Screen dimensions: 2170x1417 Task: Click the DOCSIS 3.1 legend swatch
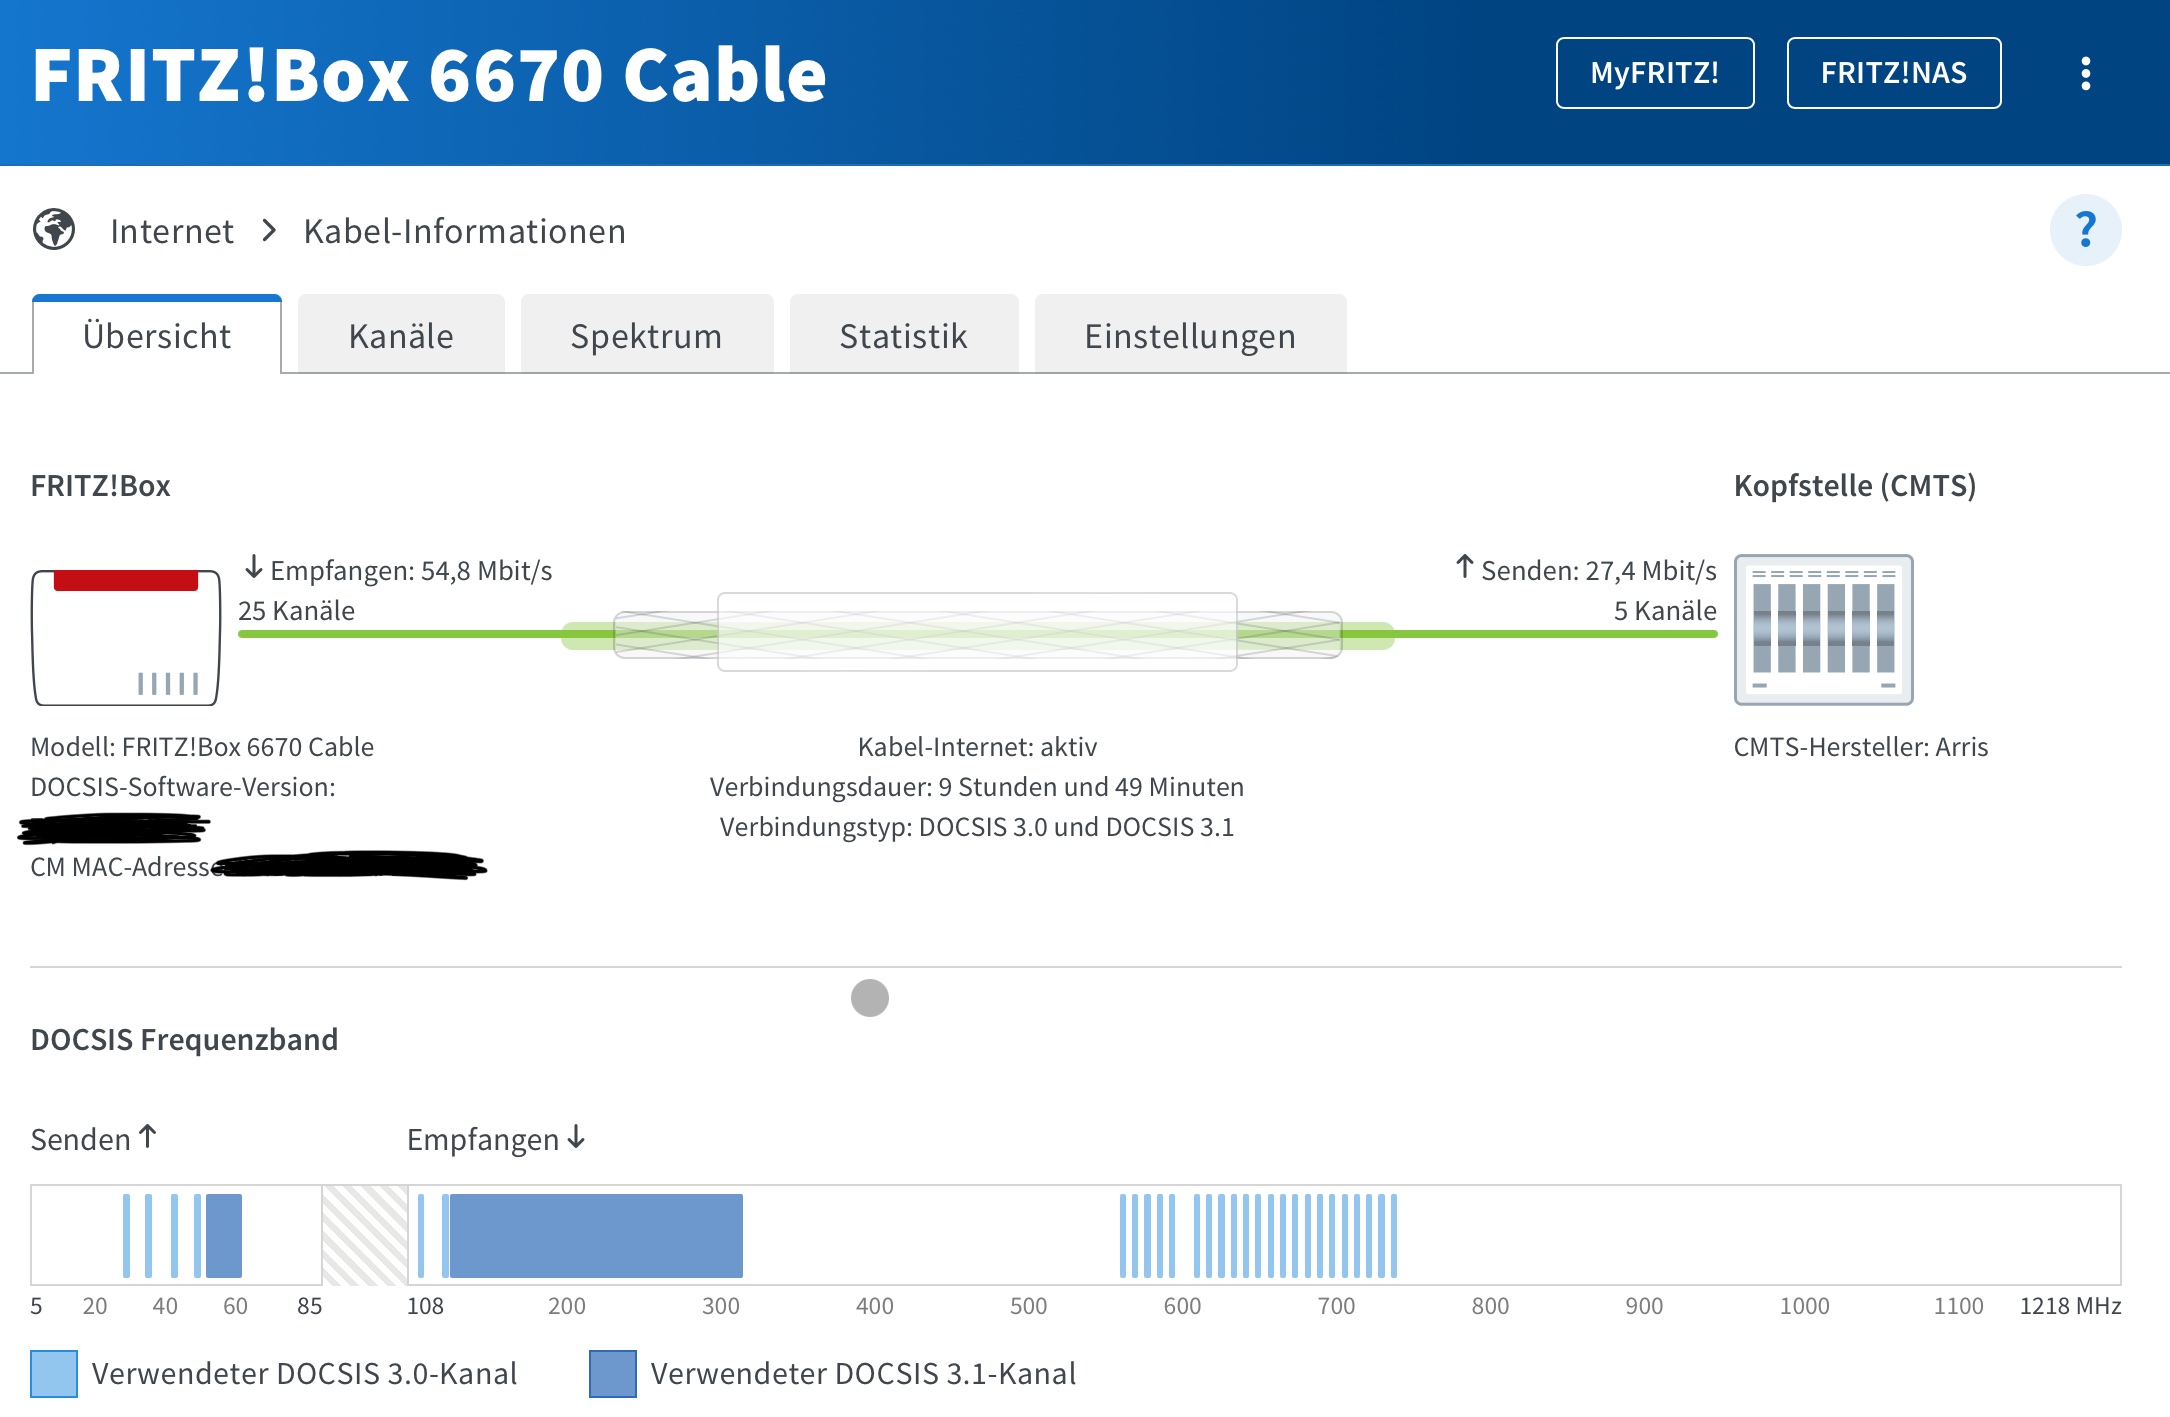pyautogui.click(x=612, y=1373)
